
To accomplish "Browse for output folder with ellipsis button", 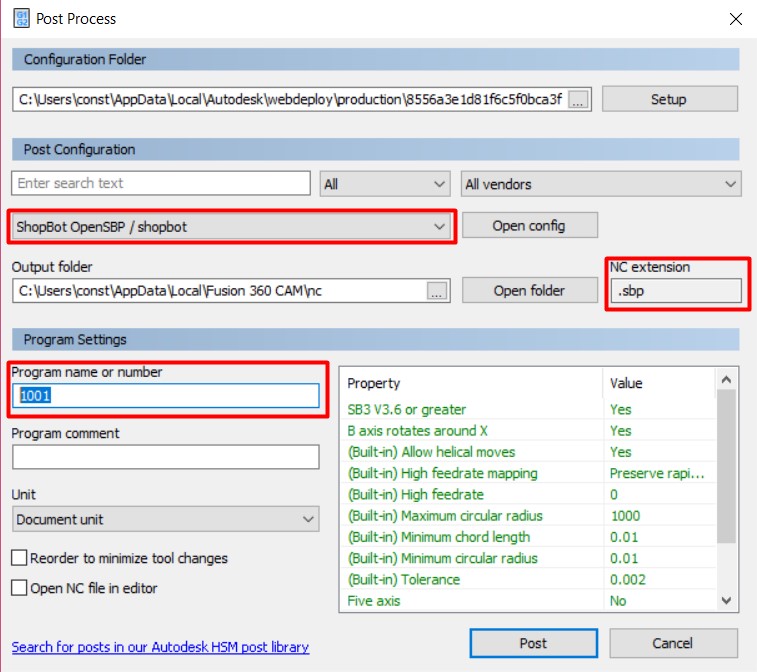I will [437, 291].
